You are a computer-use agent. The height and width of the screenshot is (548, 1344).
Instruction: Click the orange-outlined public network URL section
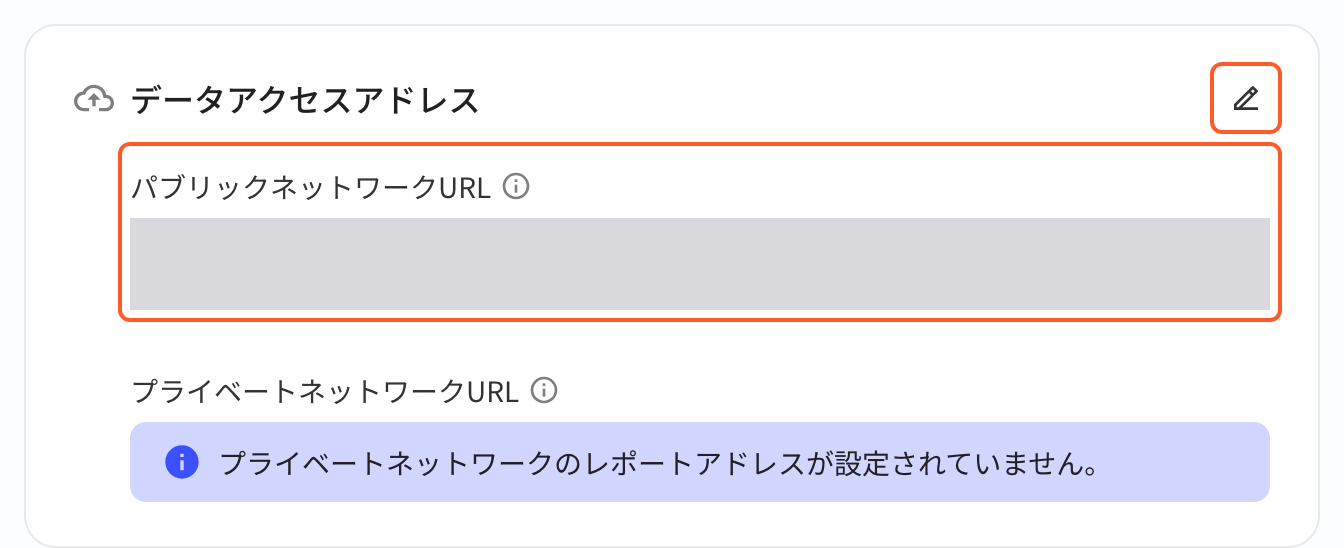point(700,233)
